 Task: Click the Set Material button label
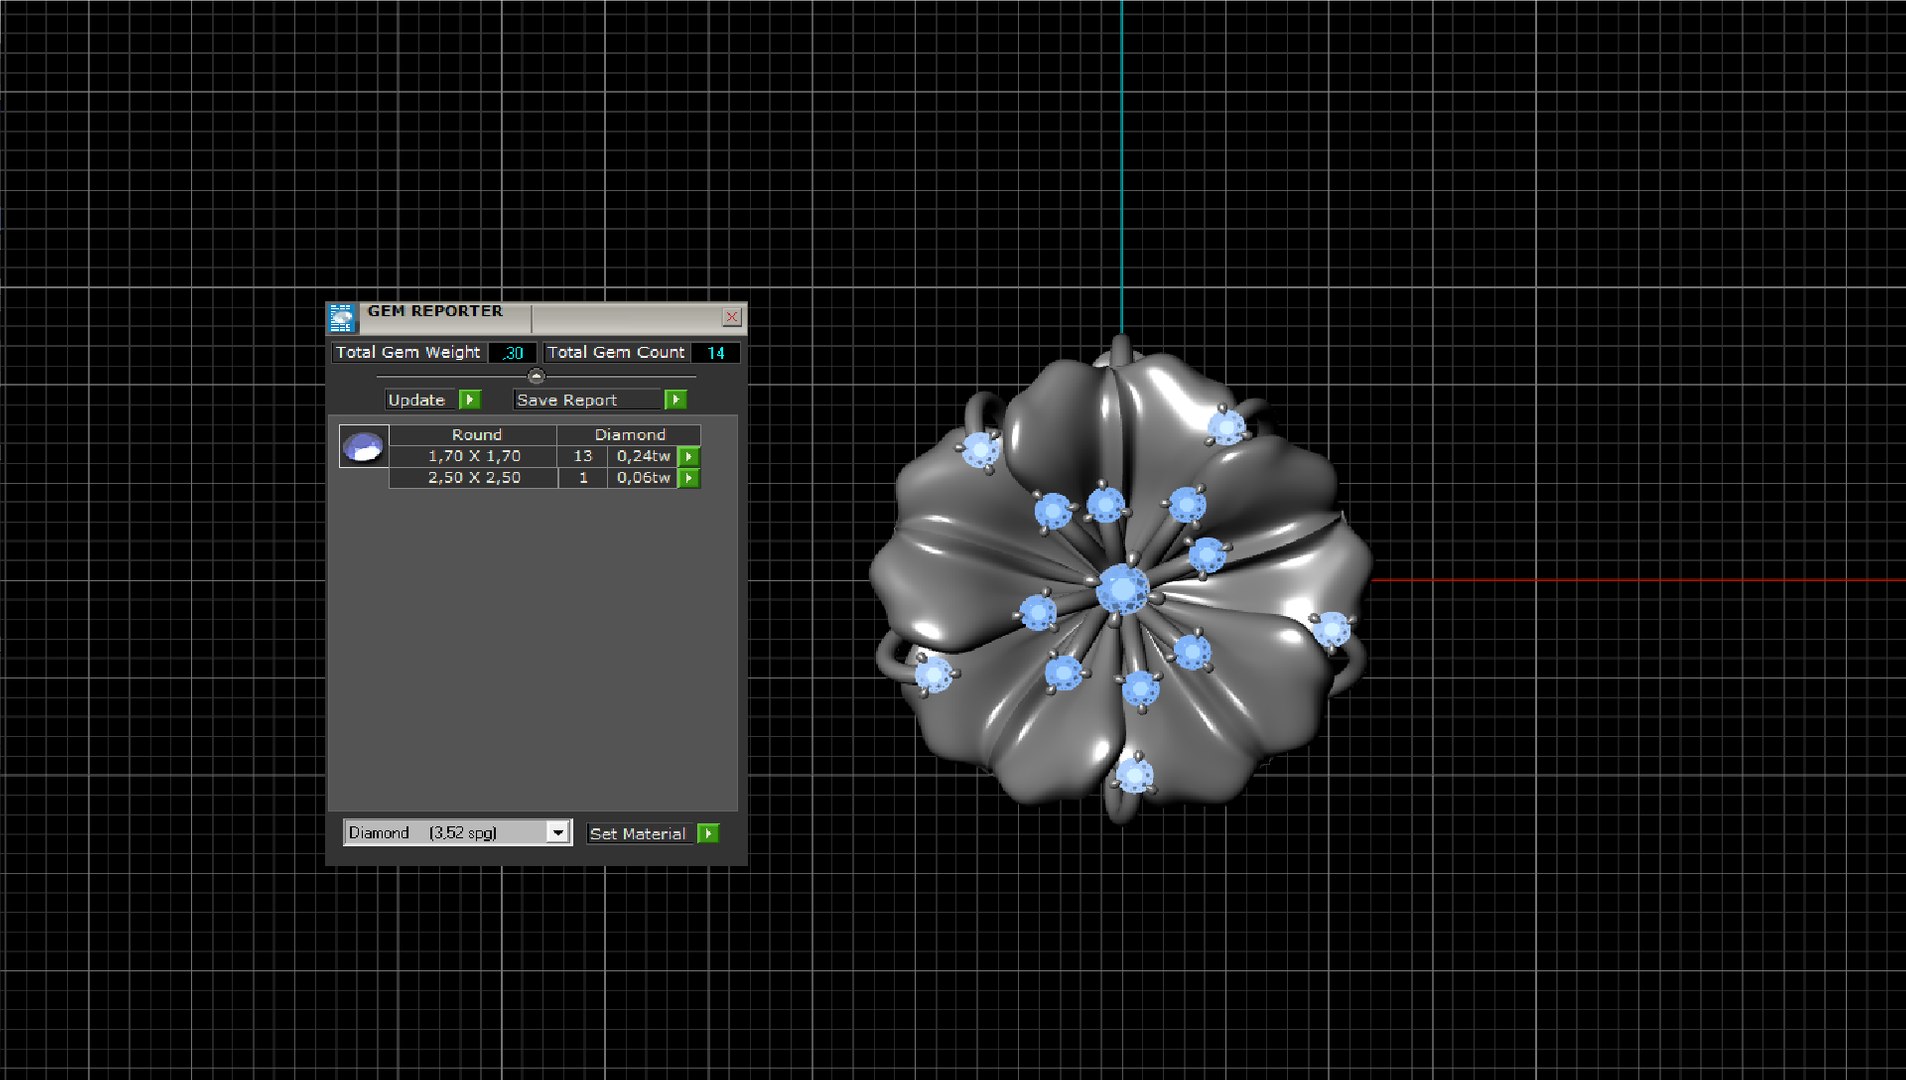pyautogui.click(x=638, y=834)
